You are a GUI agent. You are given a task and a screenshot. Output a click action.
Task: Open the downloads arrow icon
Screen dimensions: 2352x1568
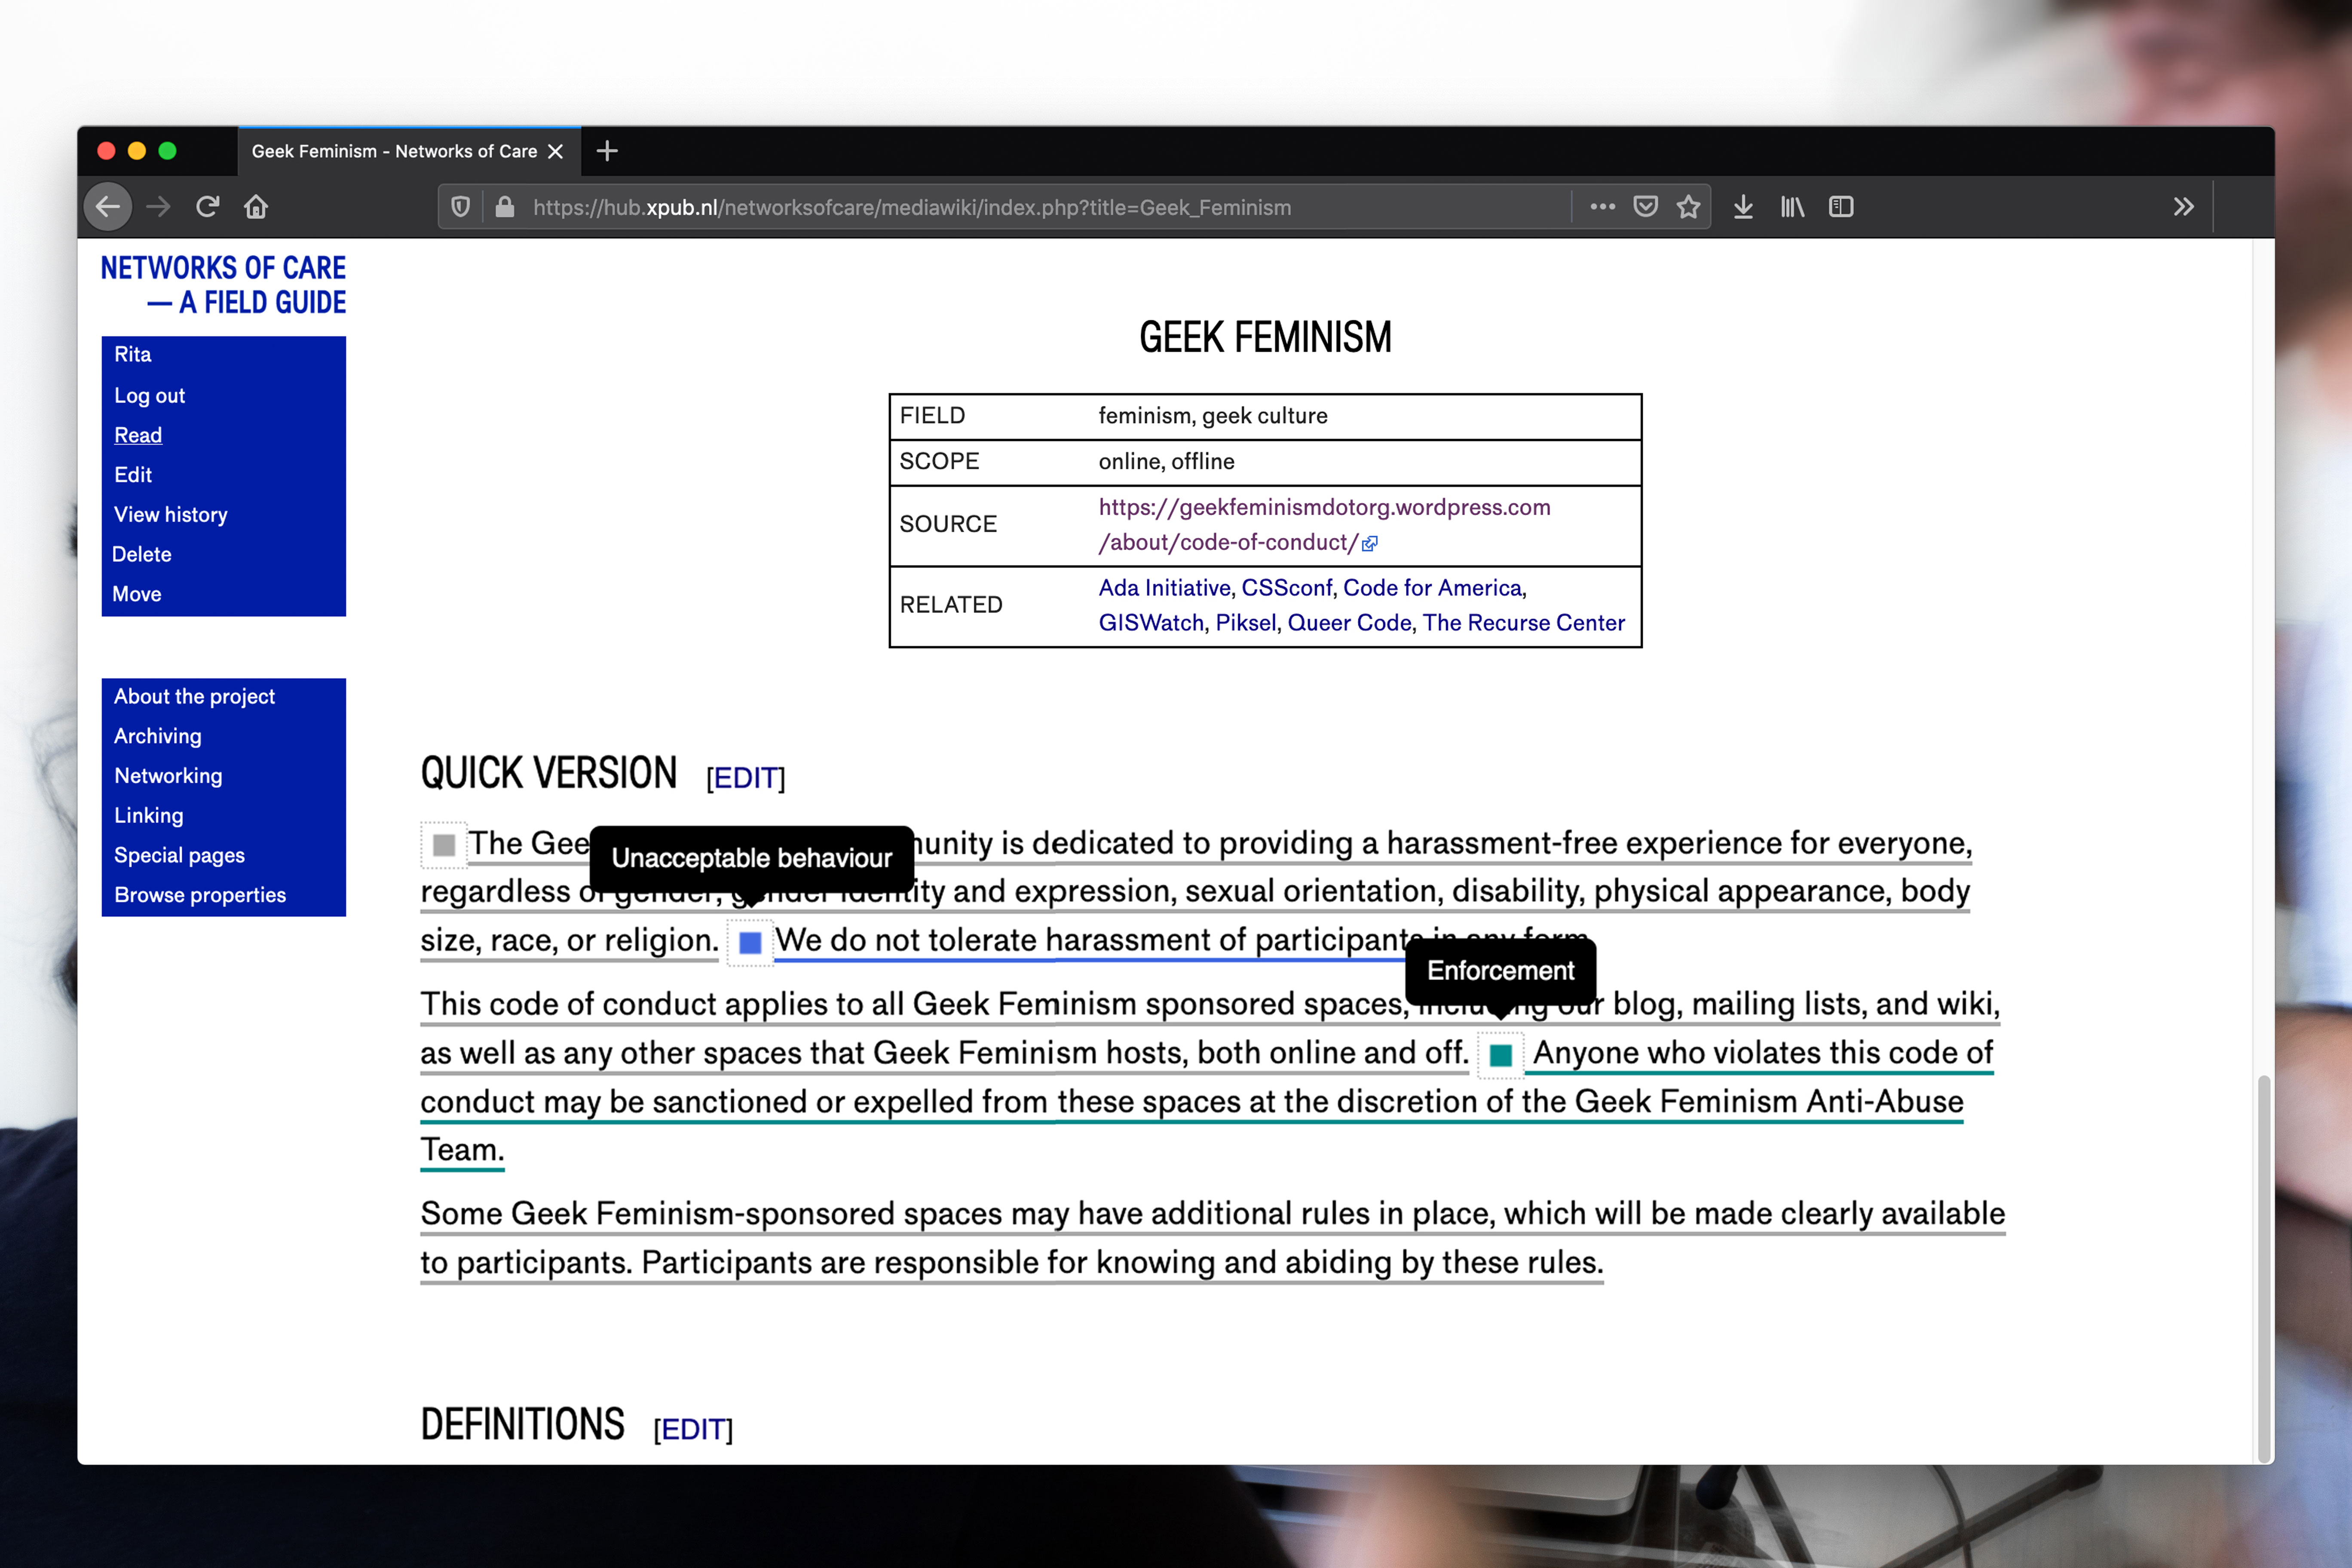[1743, 207]
